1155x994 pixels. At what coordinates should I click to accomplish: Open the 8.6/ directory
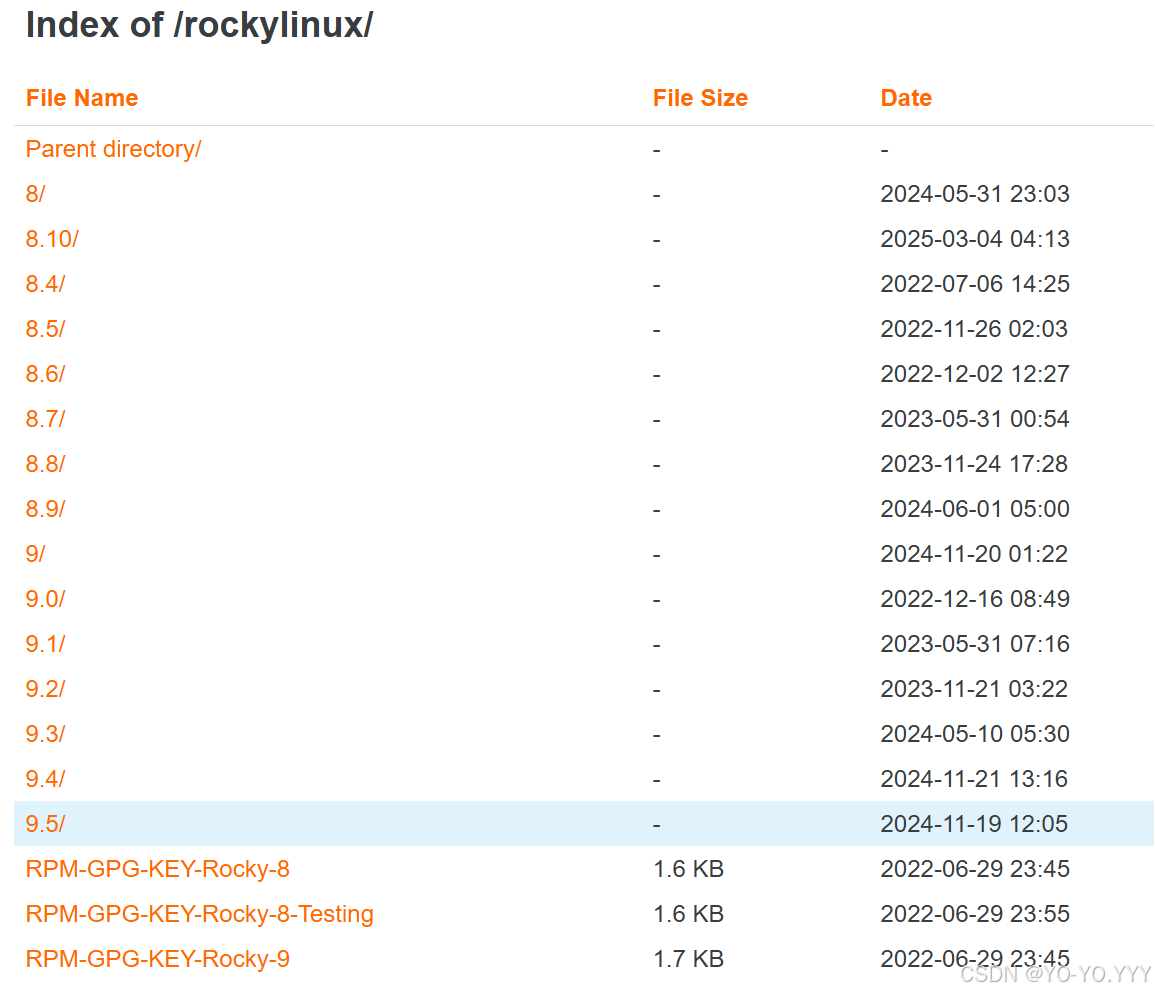[46, 374]
